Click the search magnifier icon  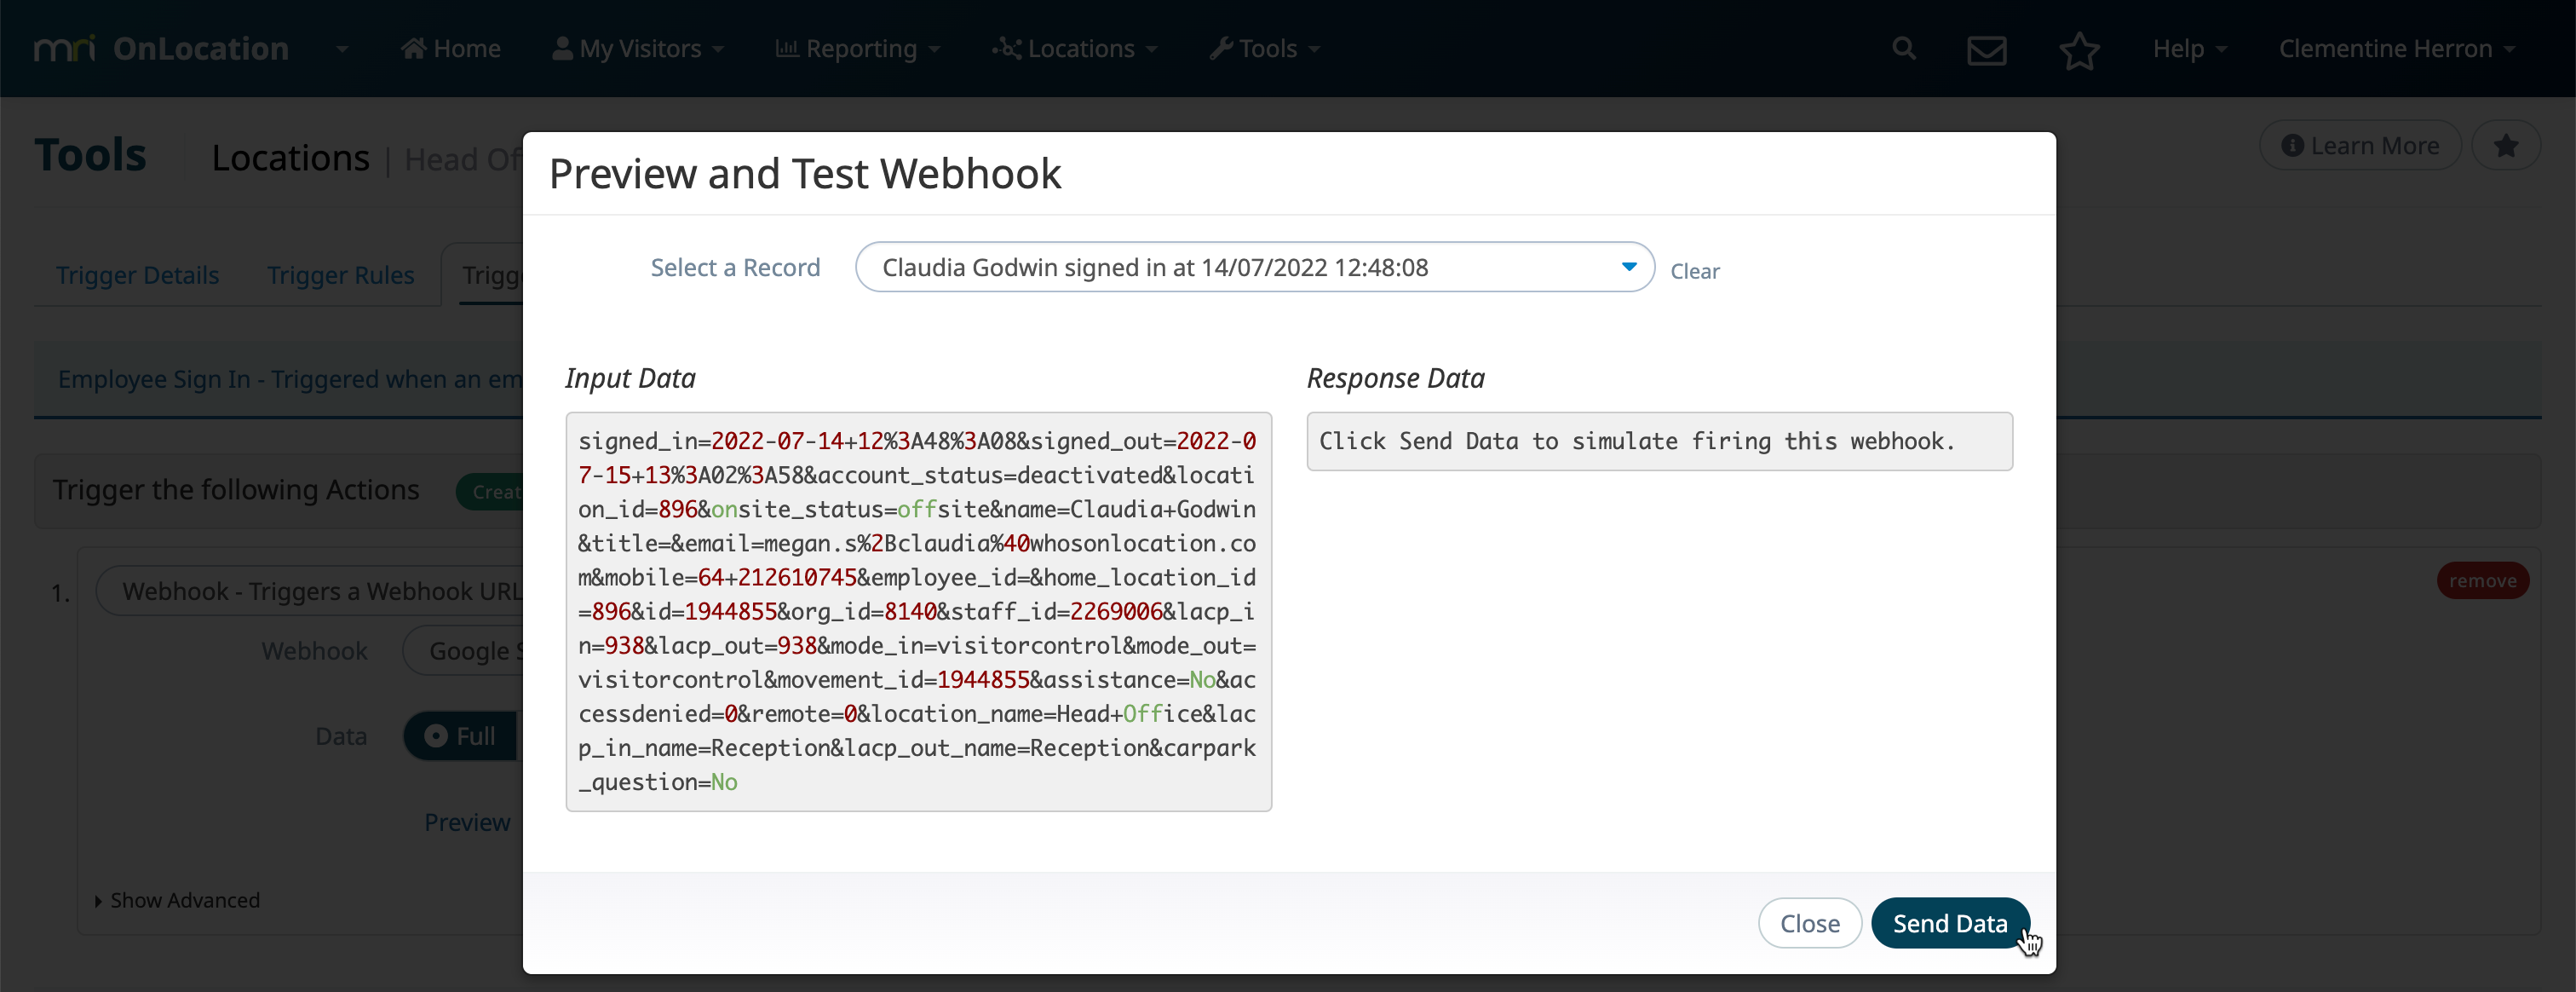1904,48
